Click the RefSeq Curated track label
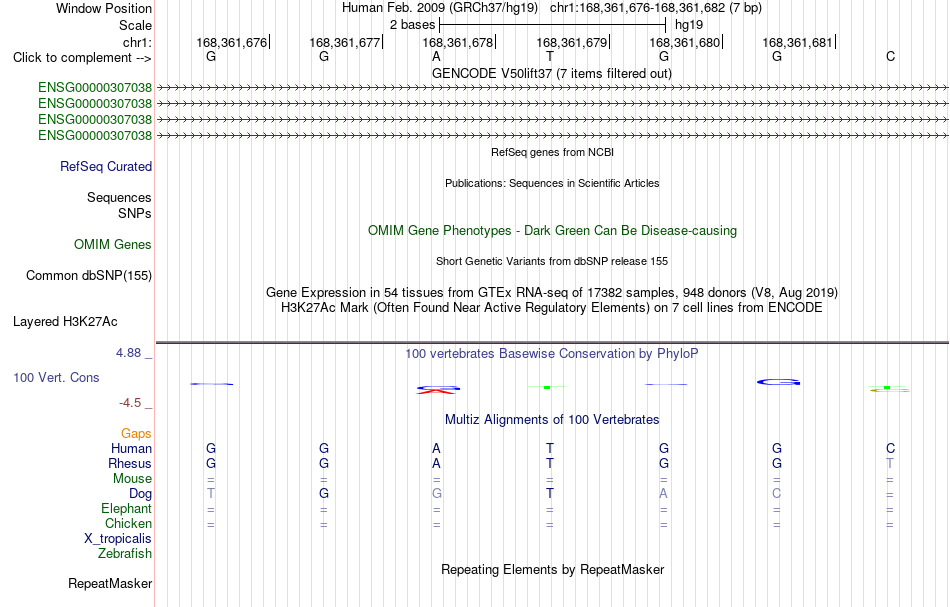This screenshot has height=607, width=950. click(x=106, y=167)
